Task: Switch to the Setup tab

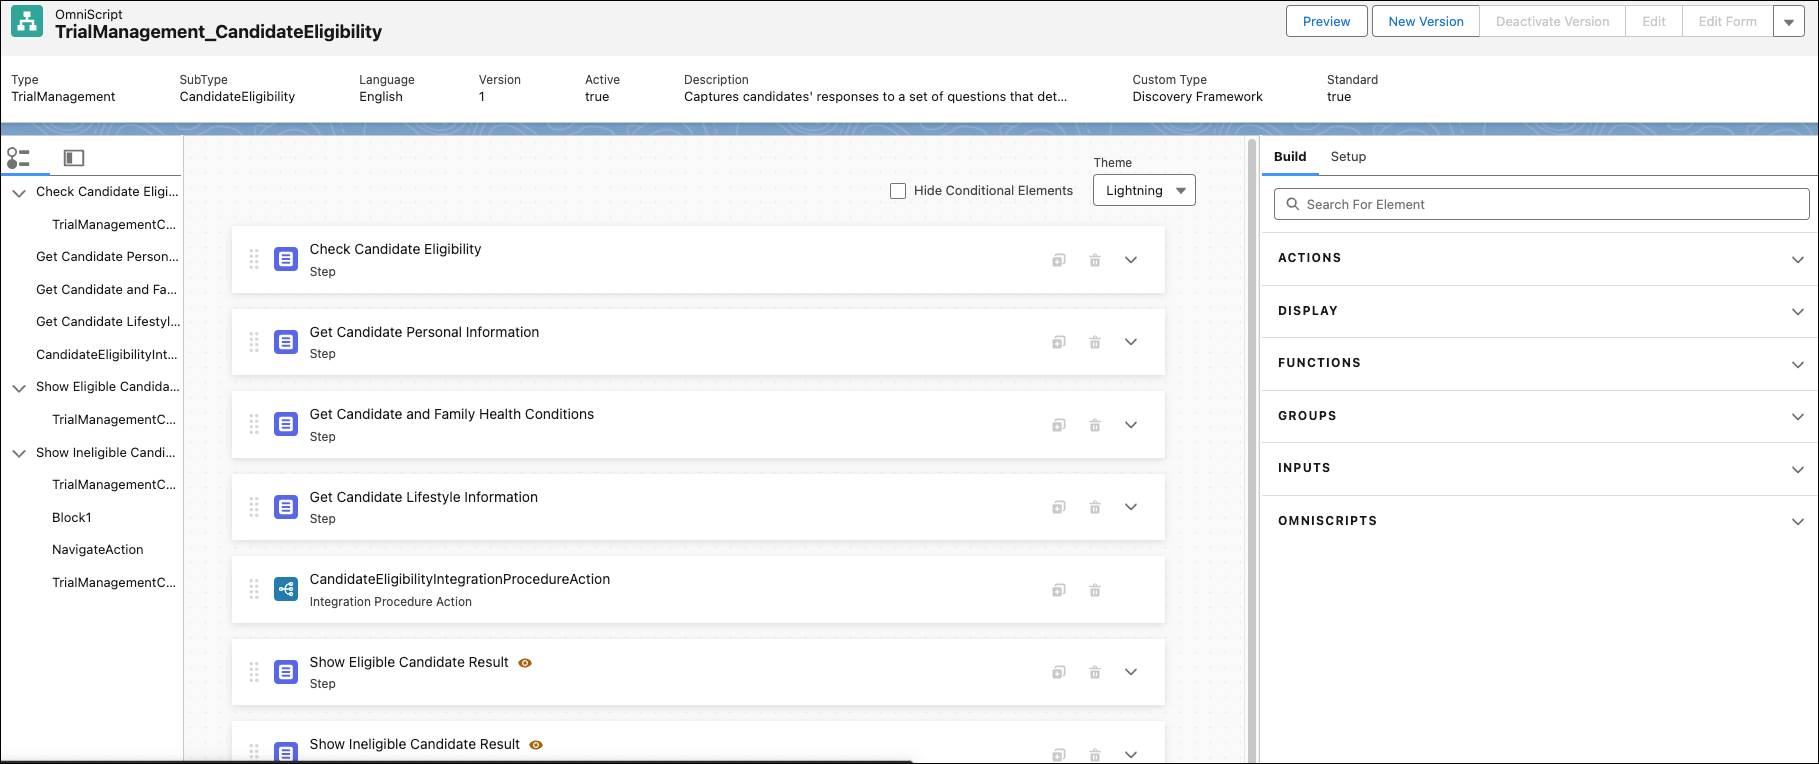Action: (x=1348, y=157)
